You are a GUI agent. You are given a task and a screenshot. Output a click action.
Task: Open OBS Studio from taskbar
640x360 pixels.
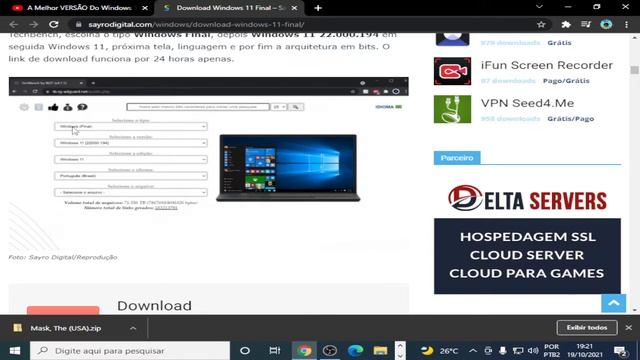click(x=330, y=351)
